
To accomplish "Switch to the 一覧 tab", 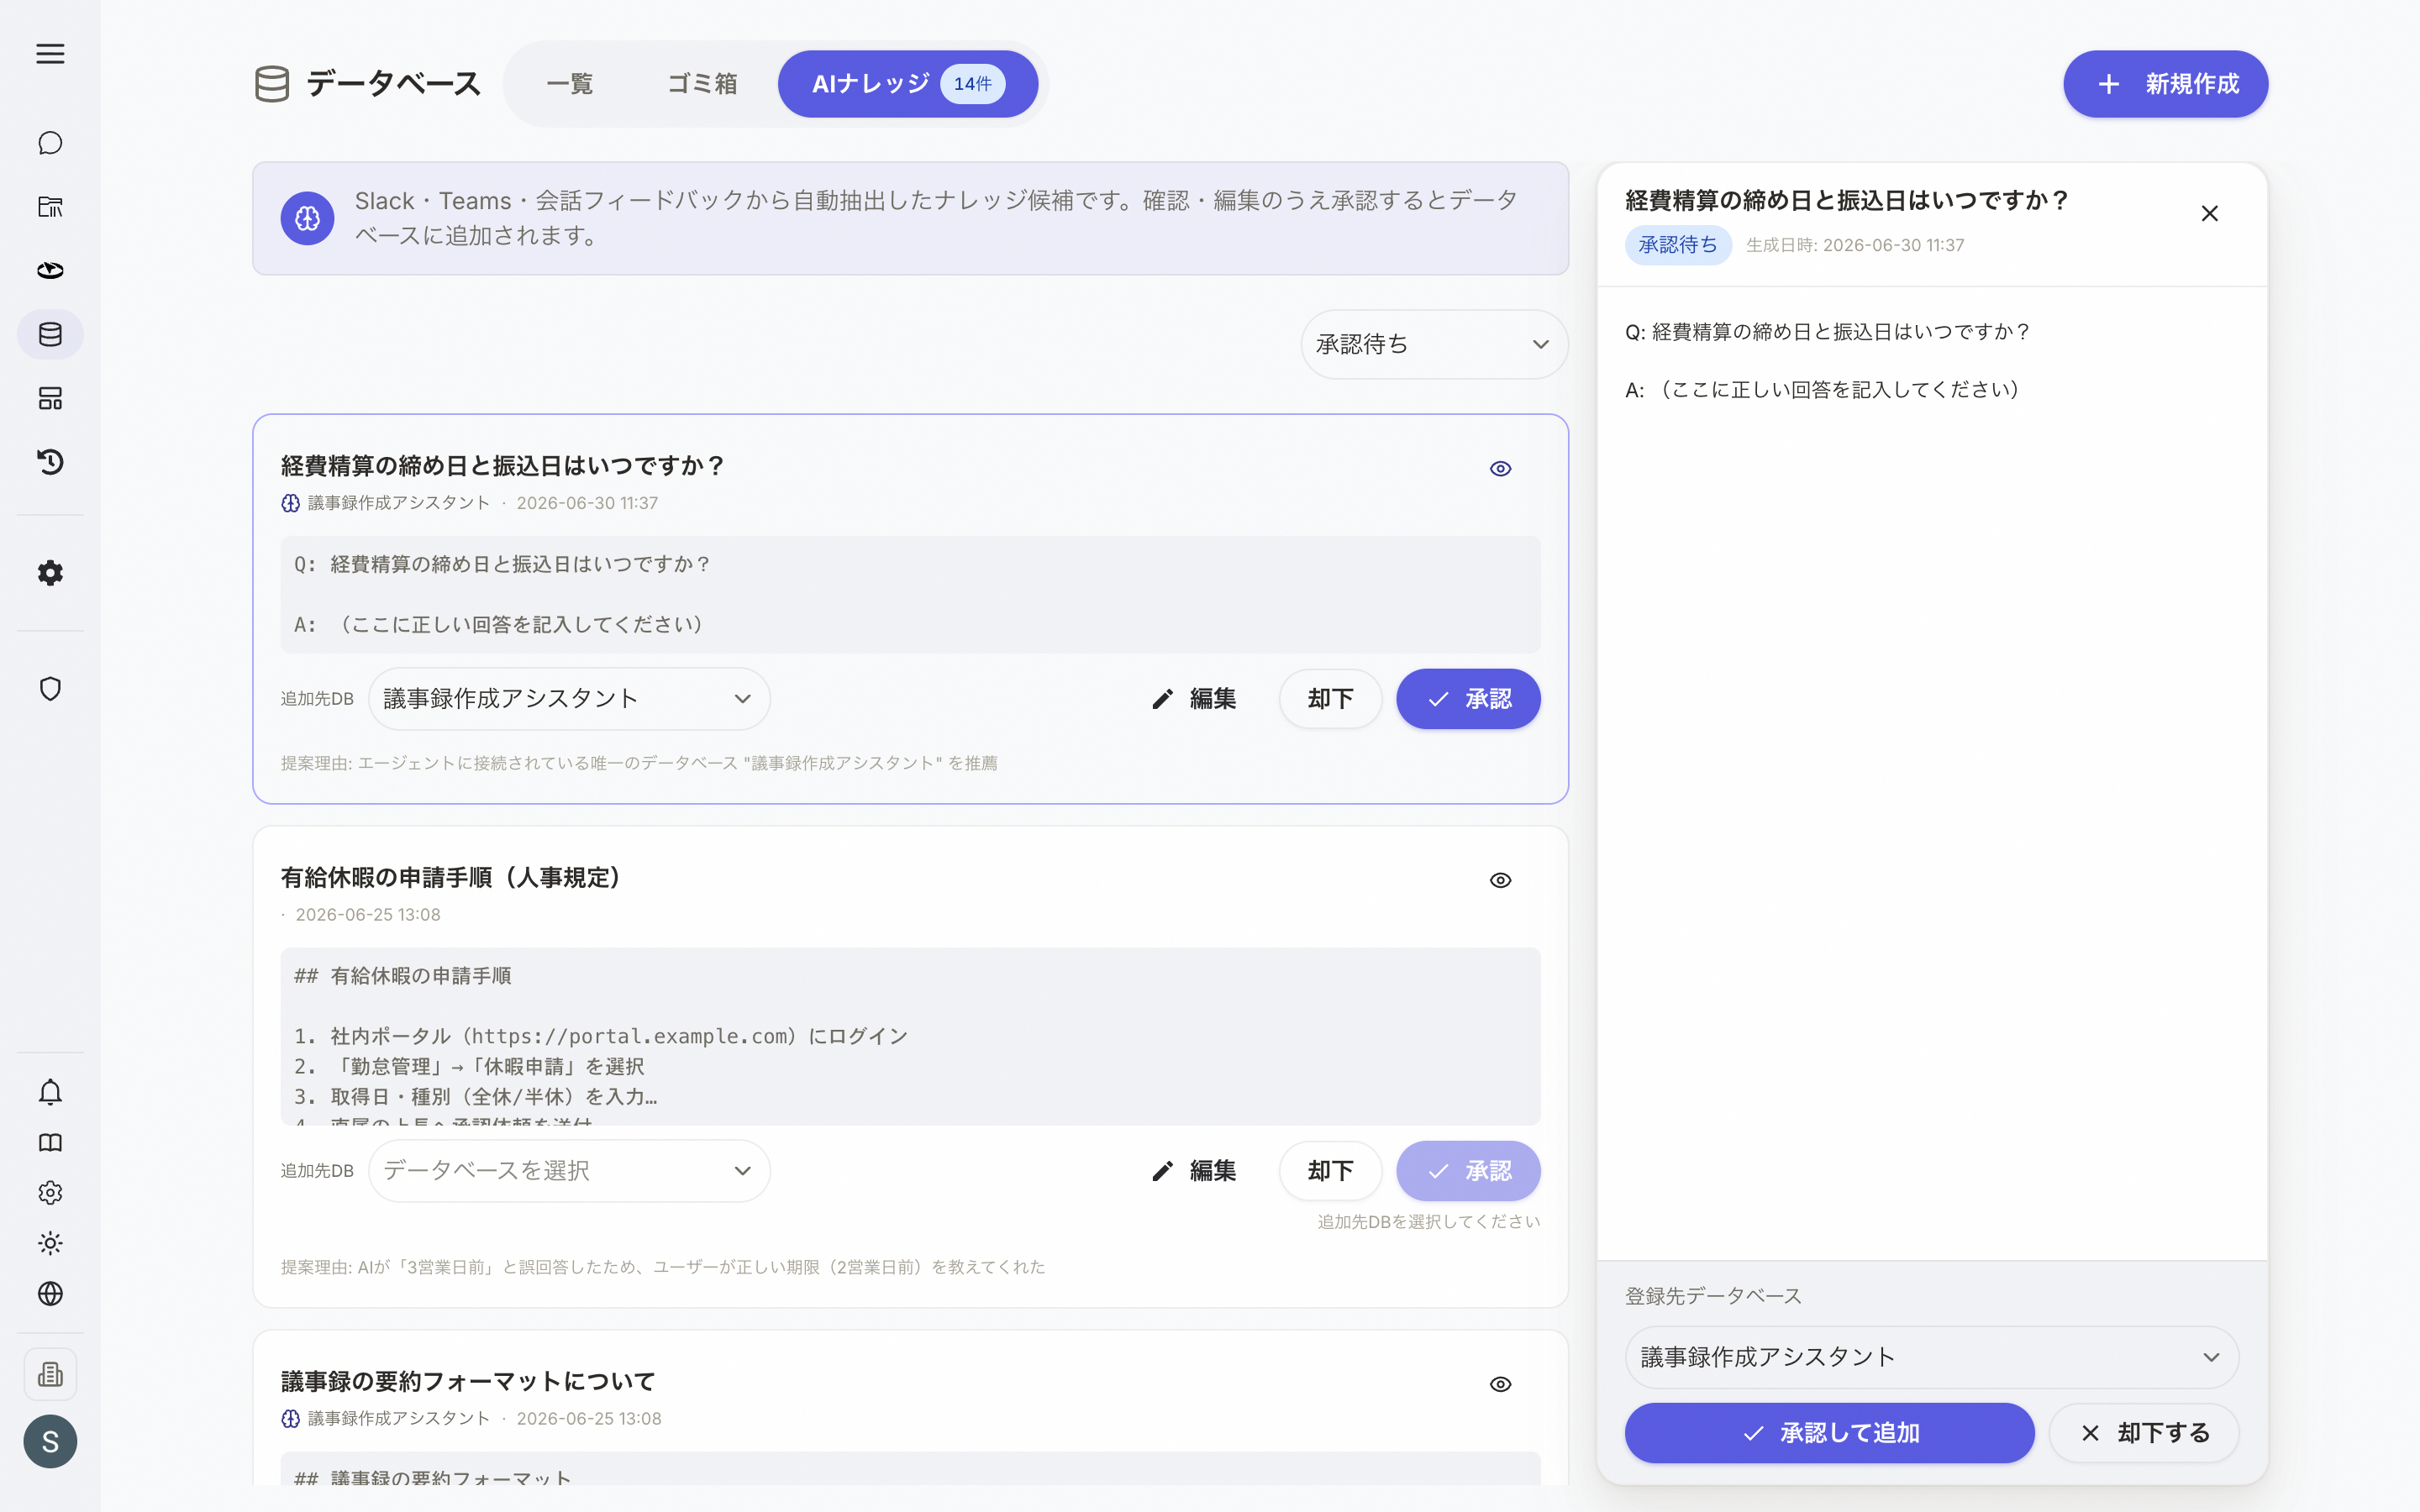I will point(570,84).
